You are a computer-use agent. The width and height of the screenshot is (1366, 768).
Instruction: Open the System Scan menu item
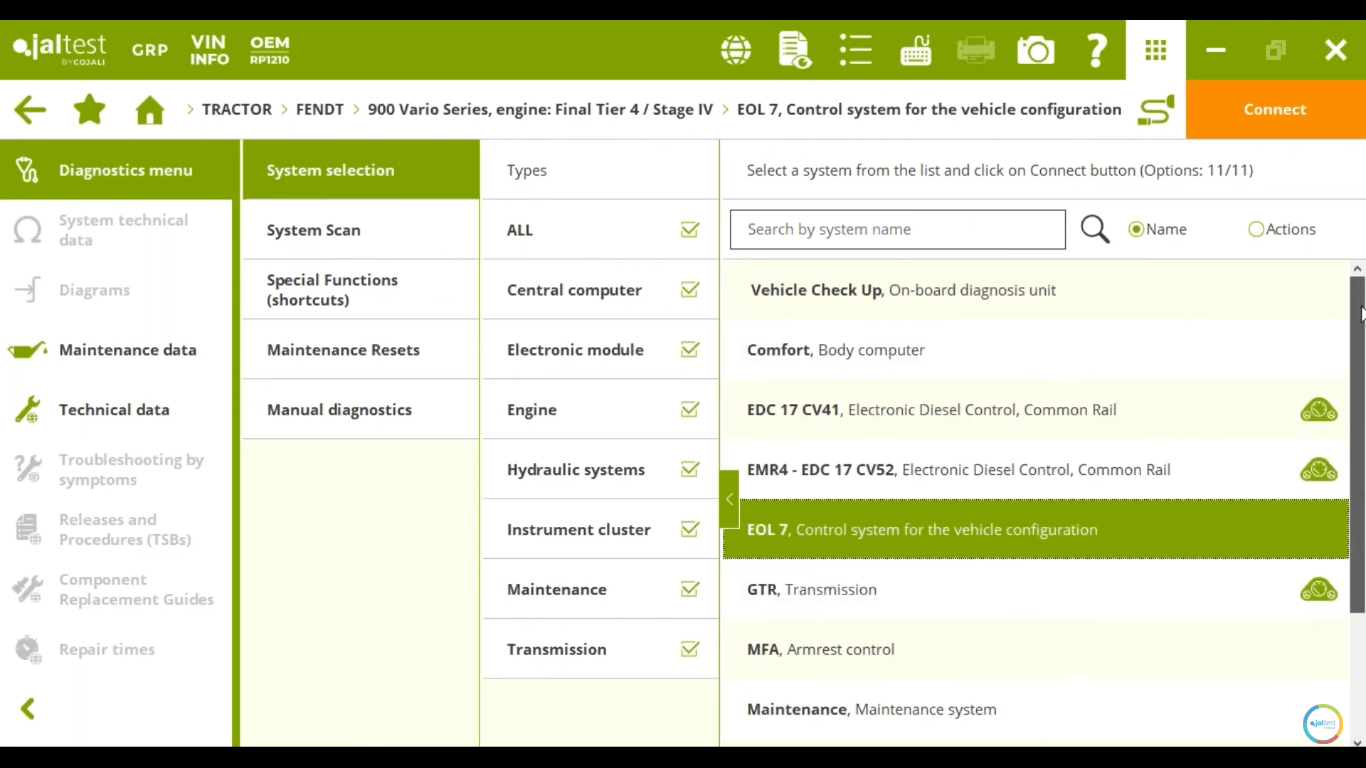pyautogui.click(x=313, y=230)
